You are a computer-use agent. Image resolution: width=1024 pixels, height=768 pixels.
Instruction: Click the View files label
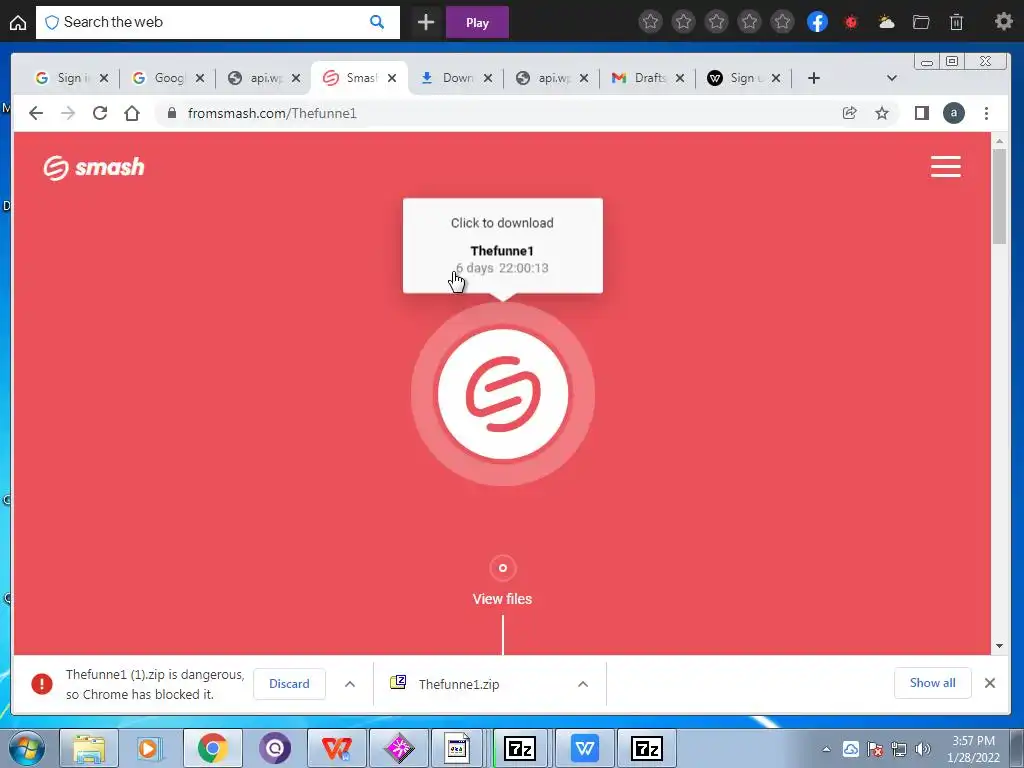pyautogui.click(x=502, y=599)
